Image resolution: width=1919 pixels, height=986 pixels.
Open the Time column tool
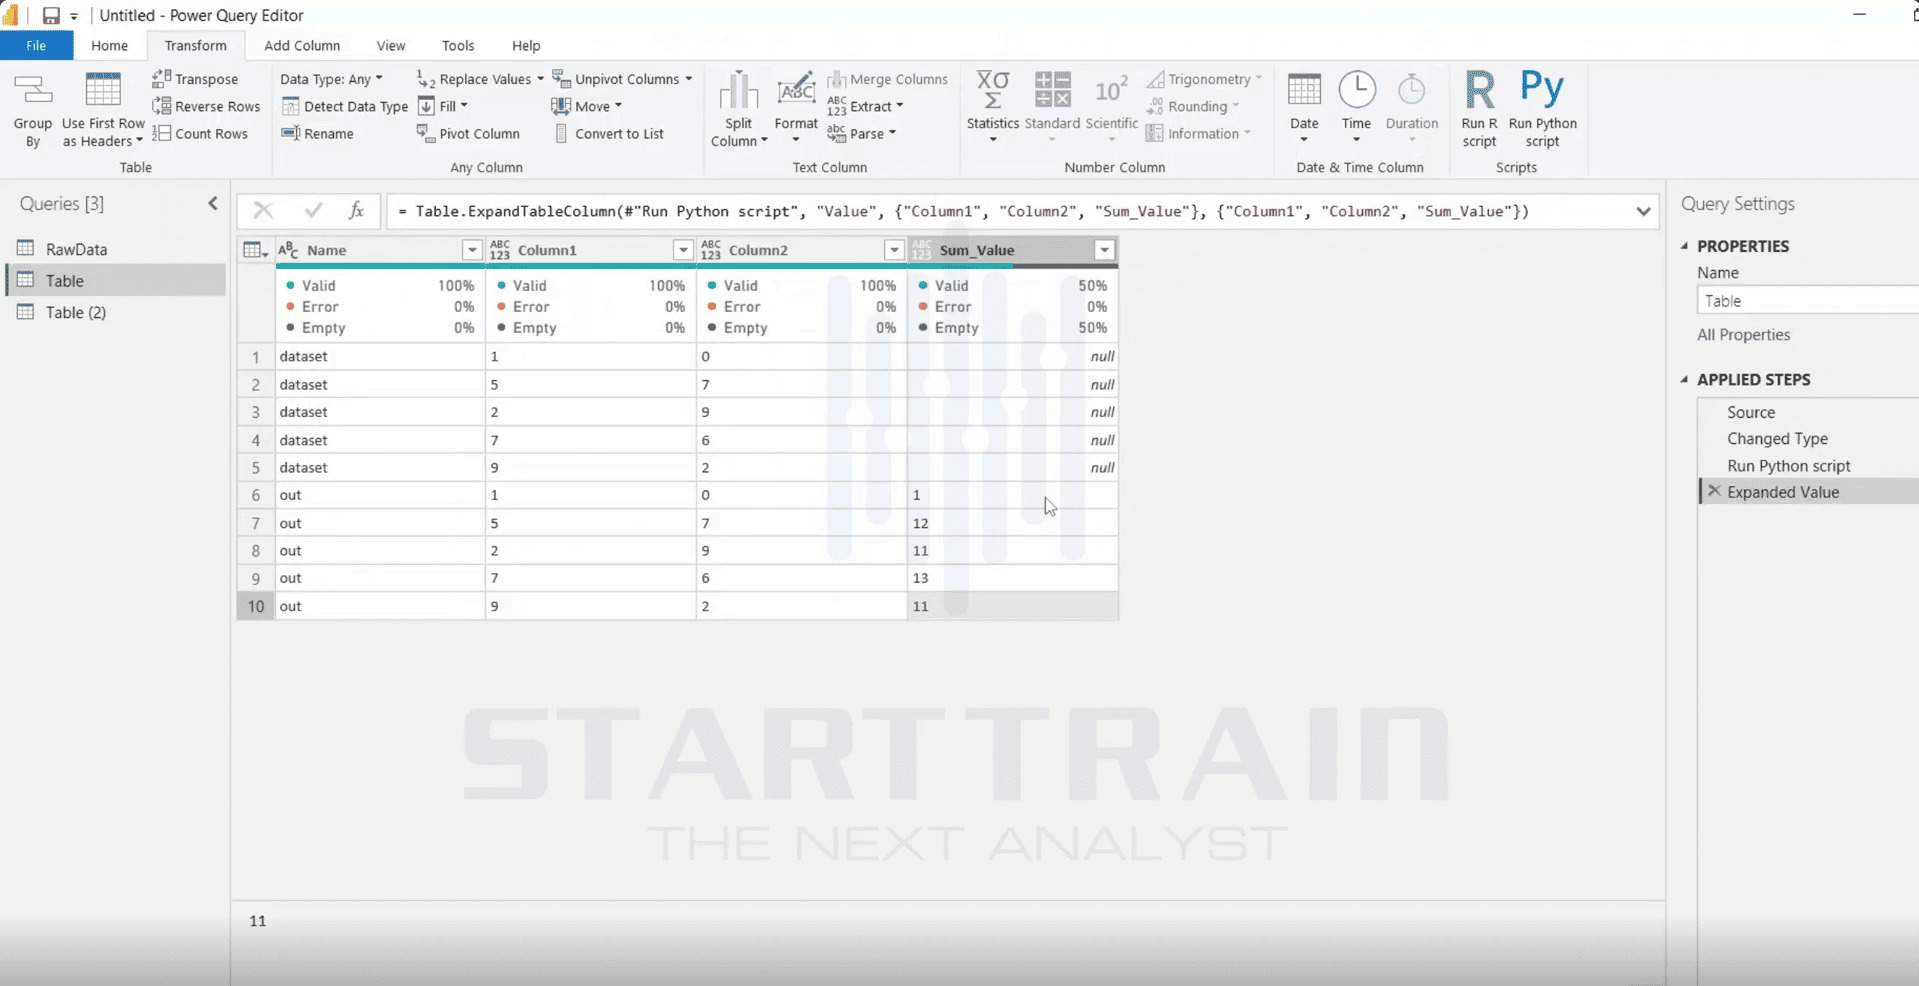click(1356, 108)
